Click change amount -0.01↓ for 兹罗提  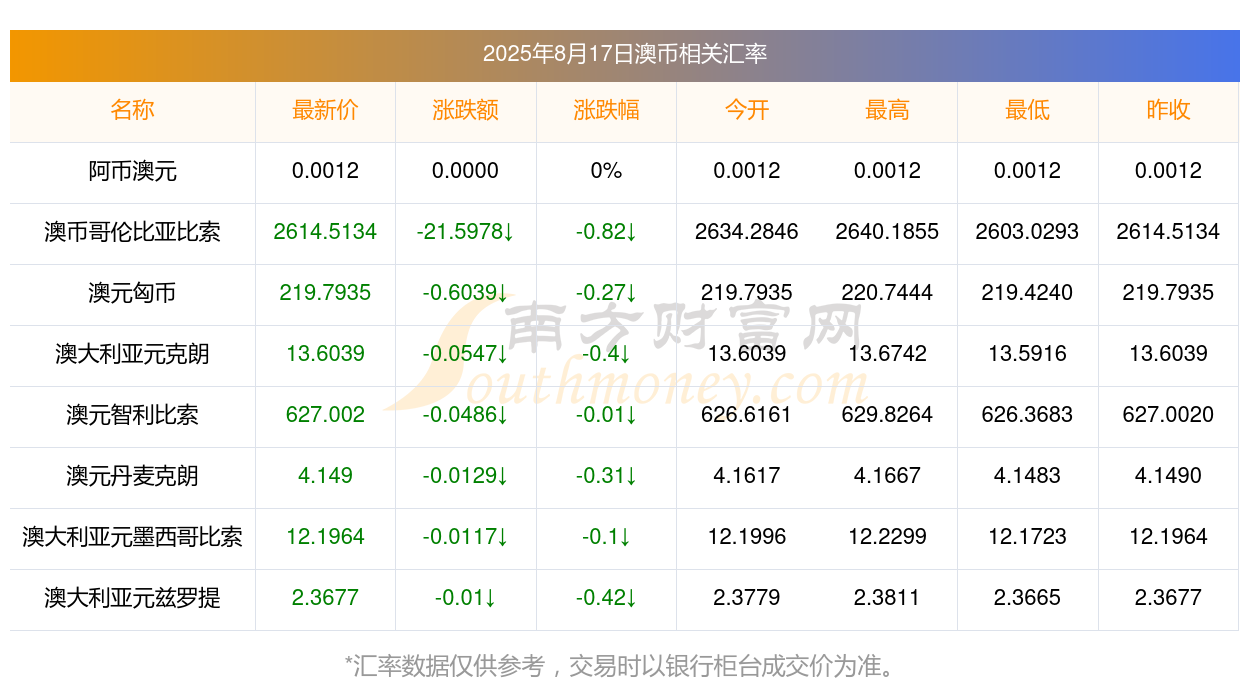pos(466,598)
